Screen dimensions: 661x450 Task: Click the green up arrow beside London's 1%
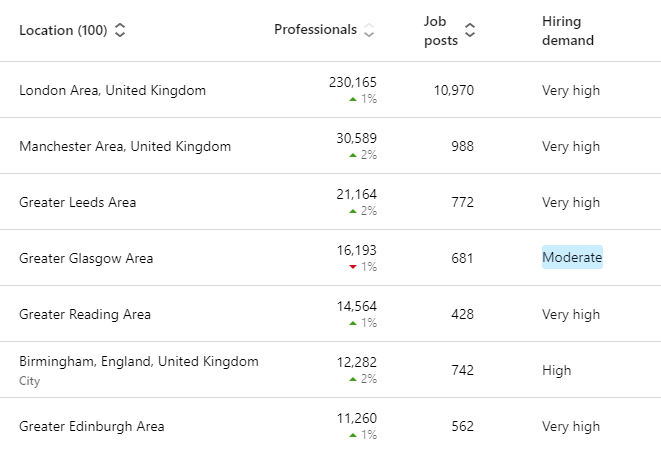353,99
